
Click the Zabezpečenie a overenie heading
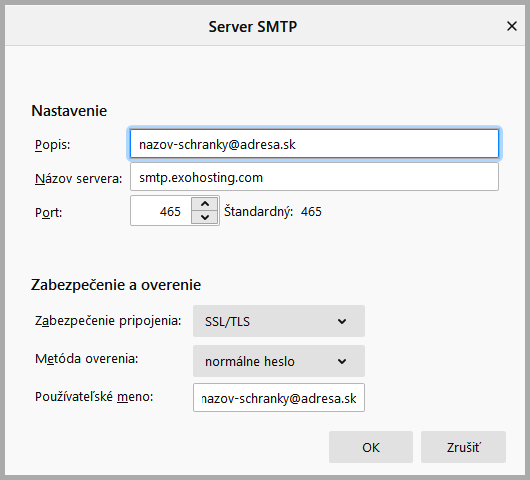point(116,285)
